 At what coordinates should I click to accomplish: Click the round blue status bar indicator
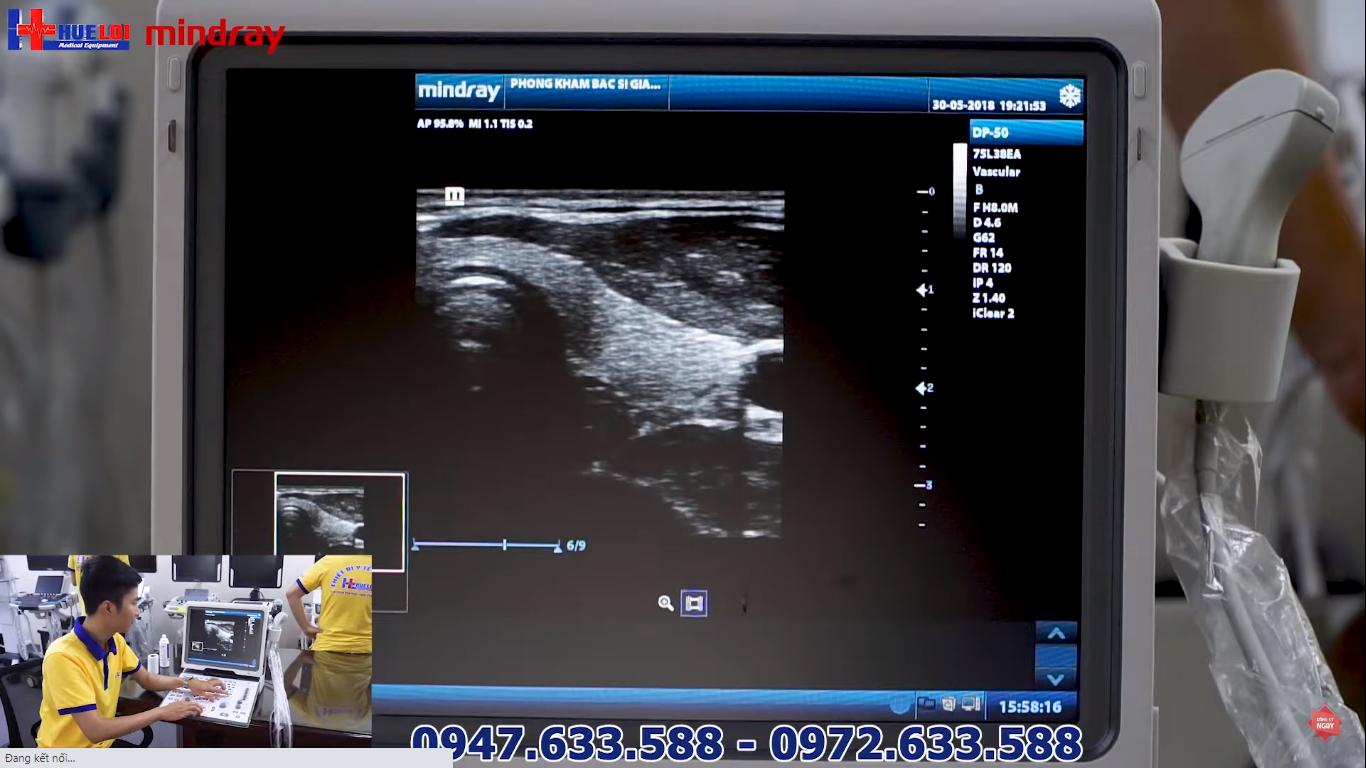pos(900,705)
